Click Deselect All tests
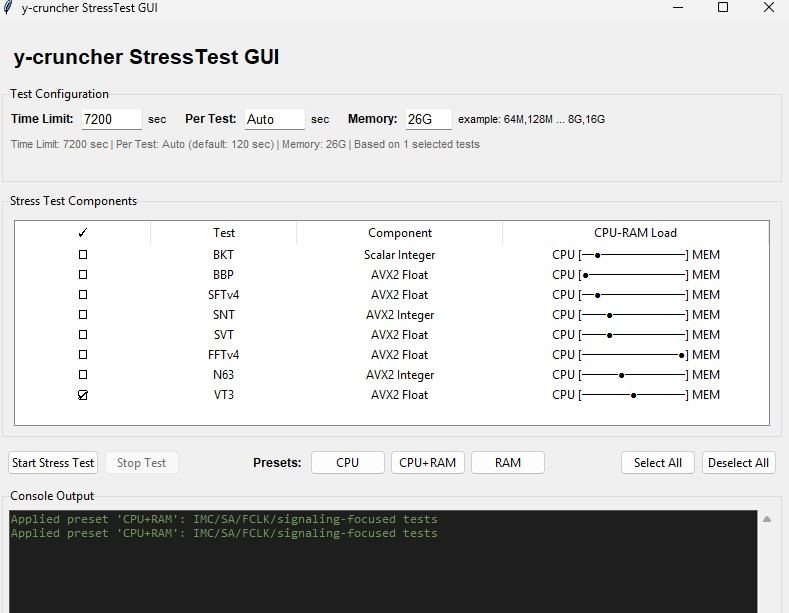The image size is (789, 613). pos(738,463)
